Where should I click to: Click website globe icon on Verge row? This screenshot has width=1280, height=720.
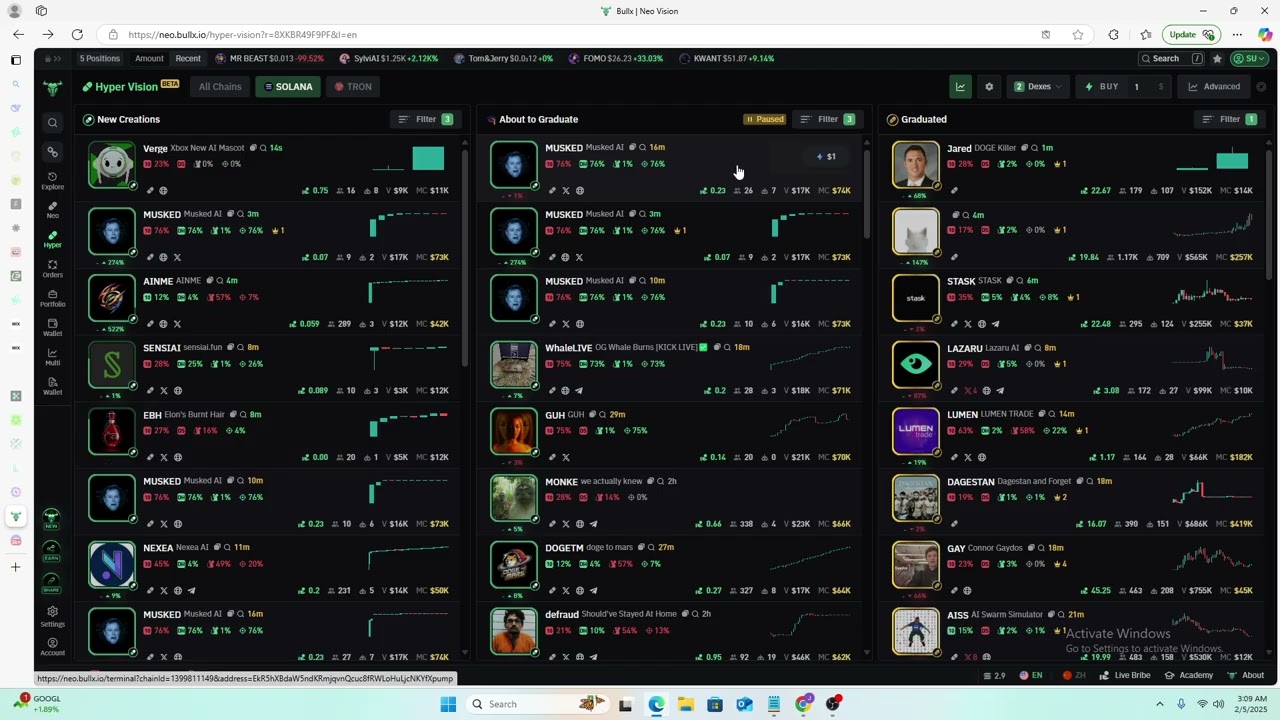(x=163, y=191)
